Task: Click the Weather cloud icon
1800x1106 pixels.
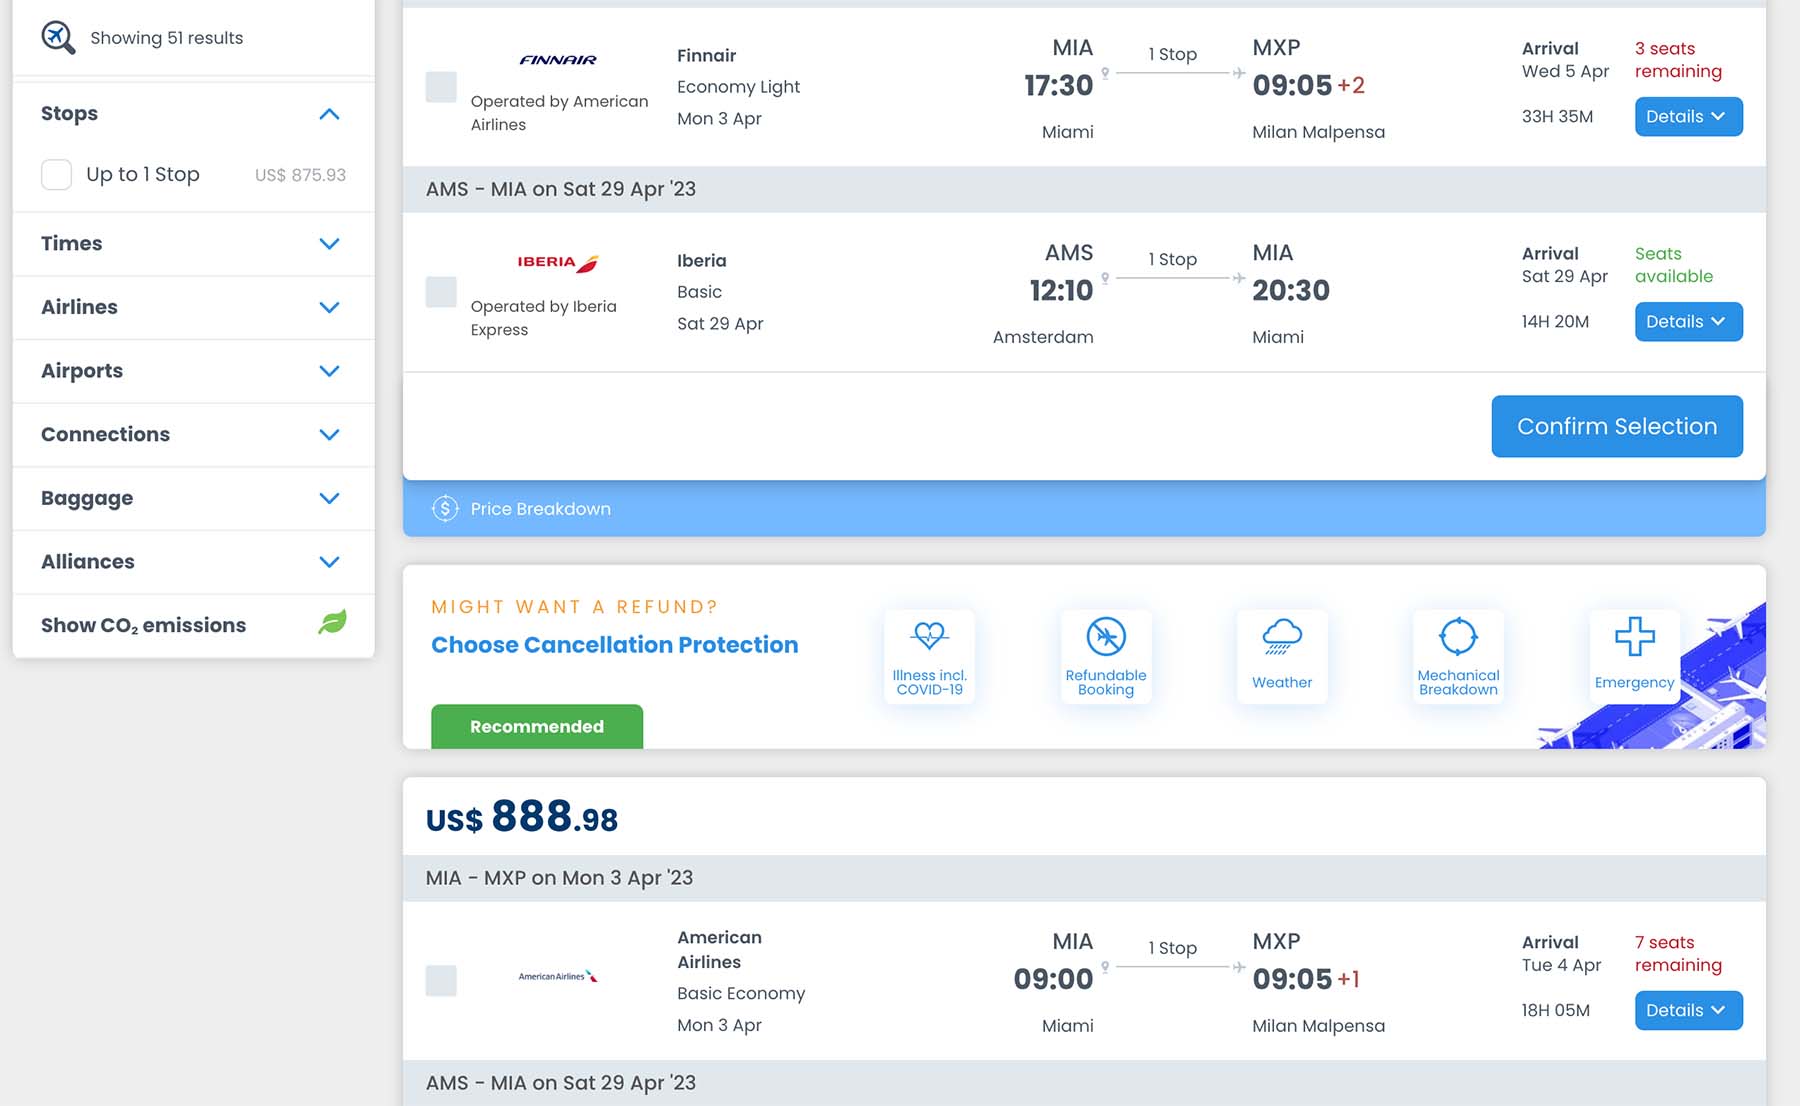Action: point(1282,636)
